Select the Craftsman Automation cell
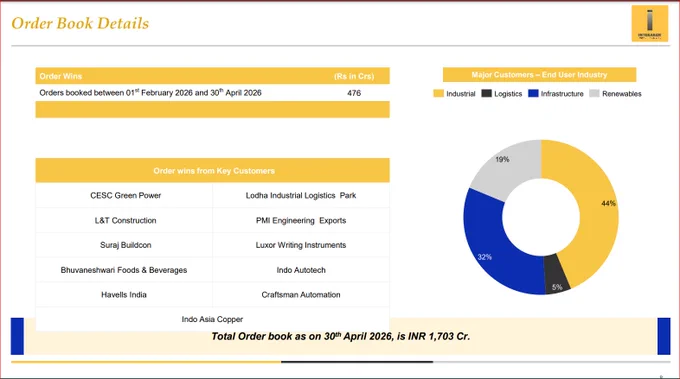The image size is (680, 379). [301, 294]
